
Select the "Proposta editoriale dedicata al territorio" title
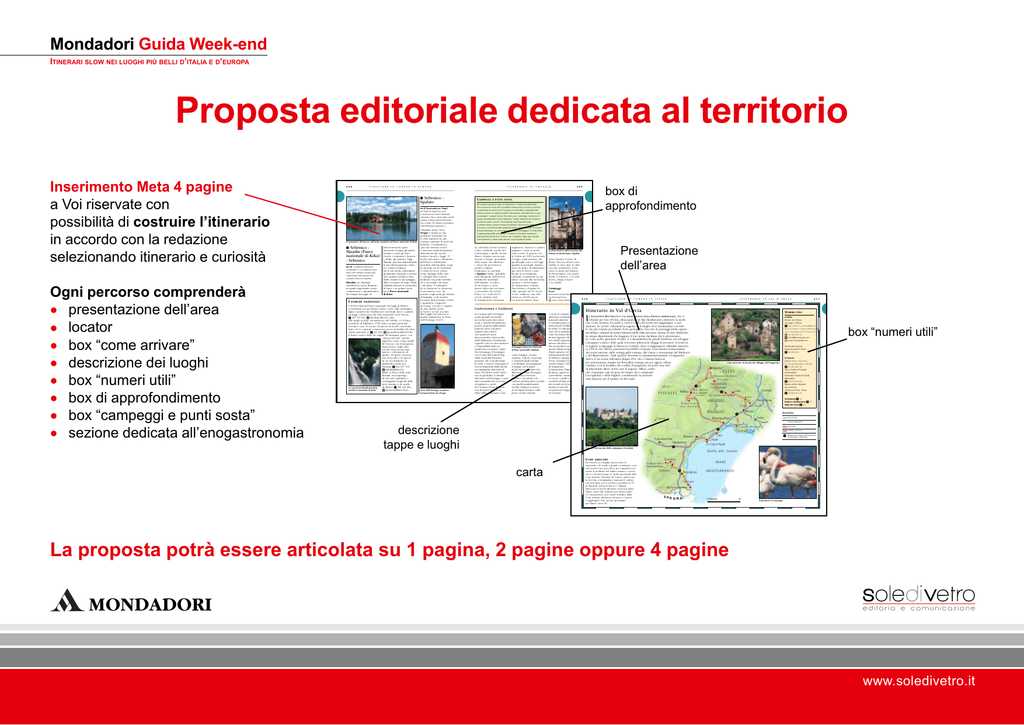click(x=511, y=110)
